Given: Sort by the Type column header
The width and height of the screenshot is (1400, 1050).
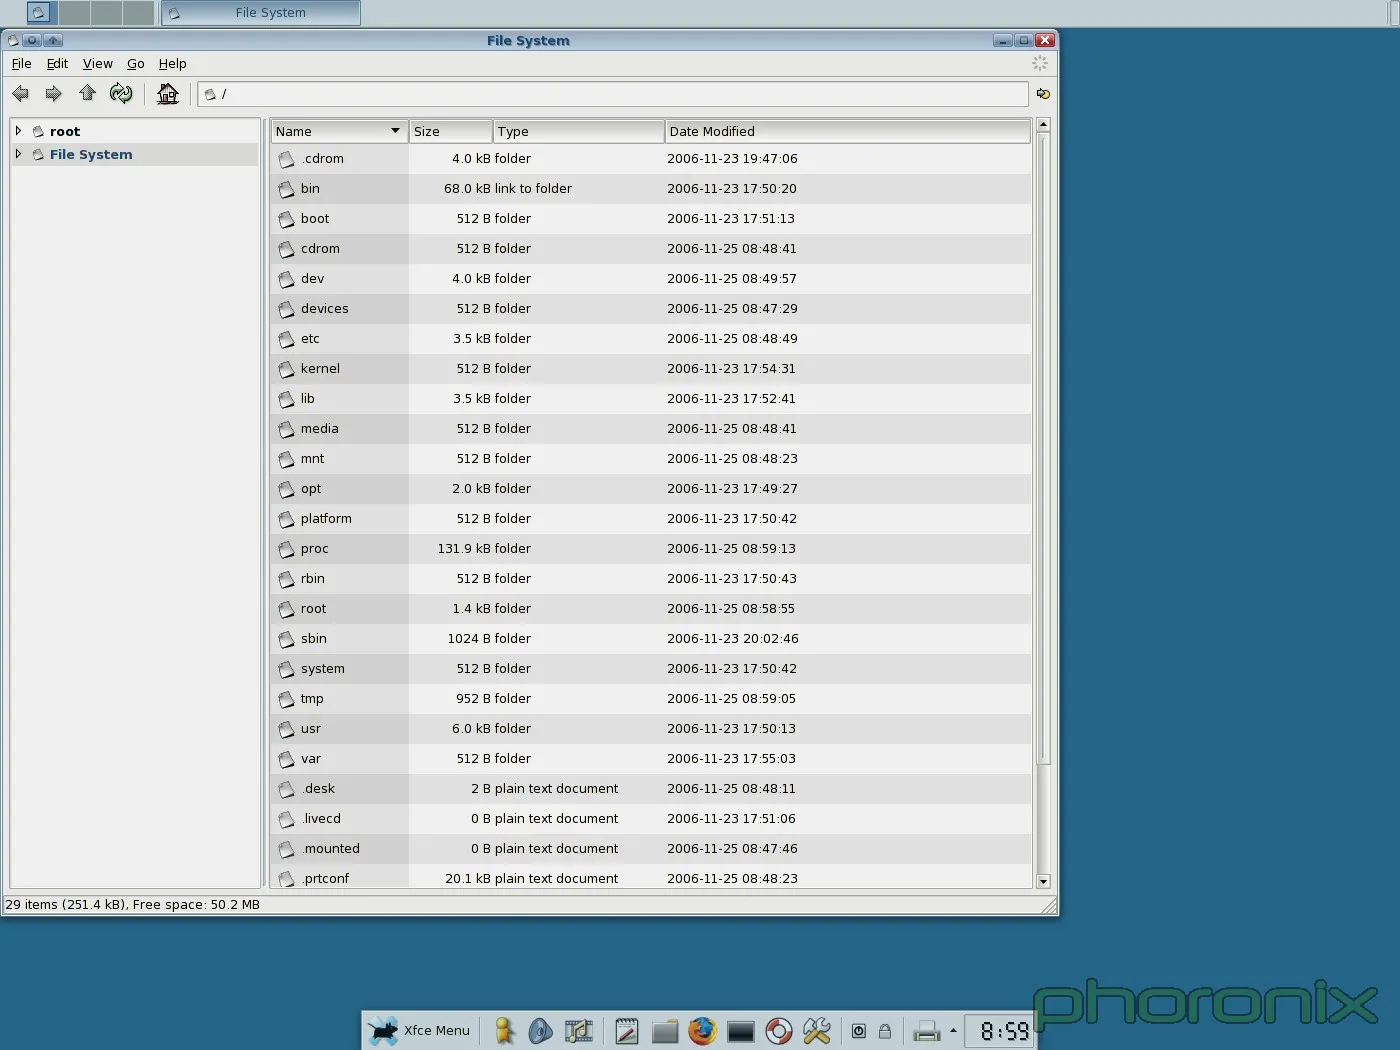Looking at the screenshot, I should coord(579,131).
